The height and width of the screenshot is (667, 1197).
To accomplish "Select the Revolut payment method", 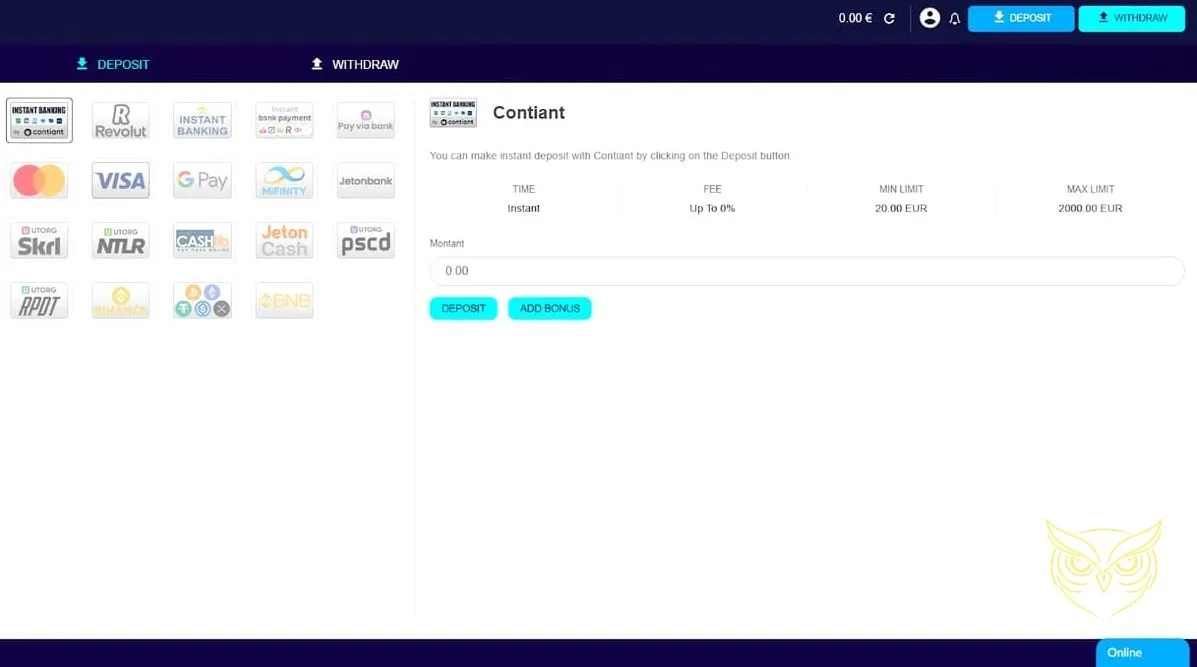I will pos(120,121).
